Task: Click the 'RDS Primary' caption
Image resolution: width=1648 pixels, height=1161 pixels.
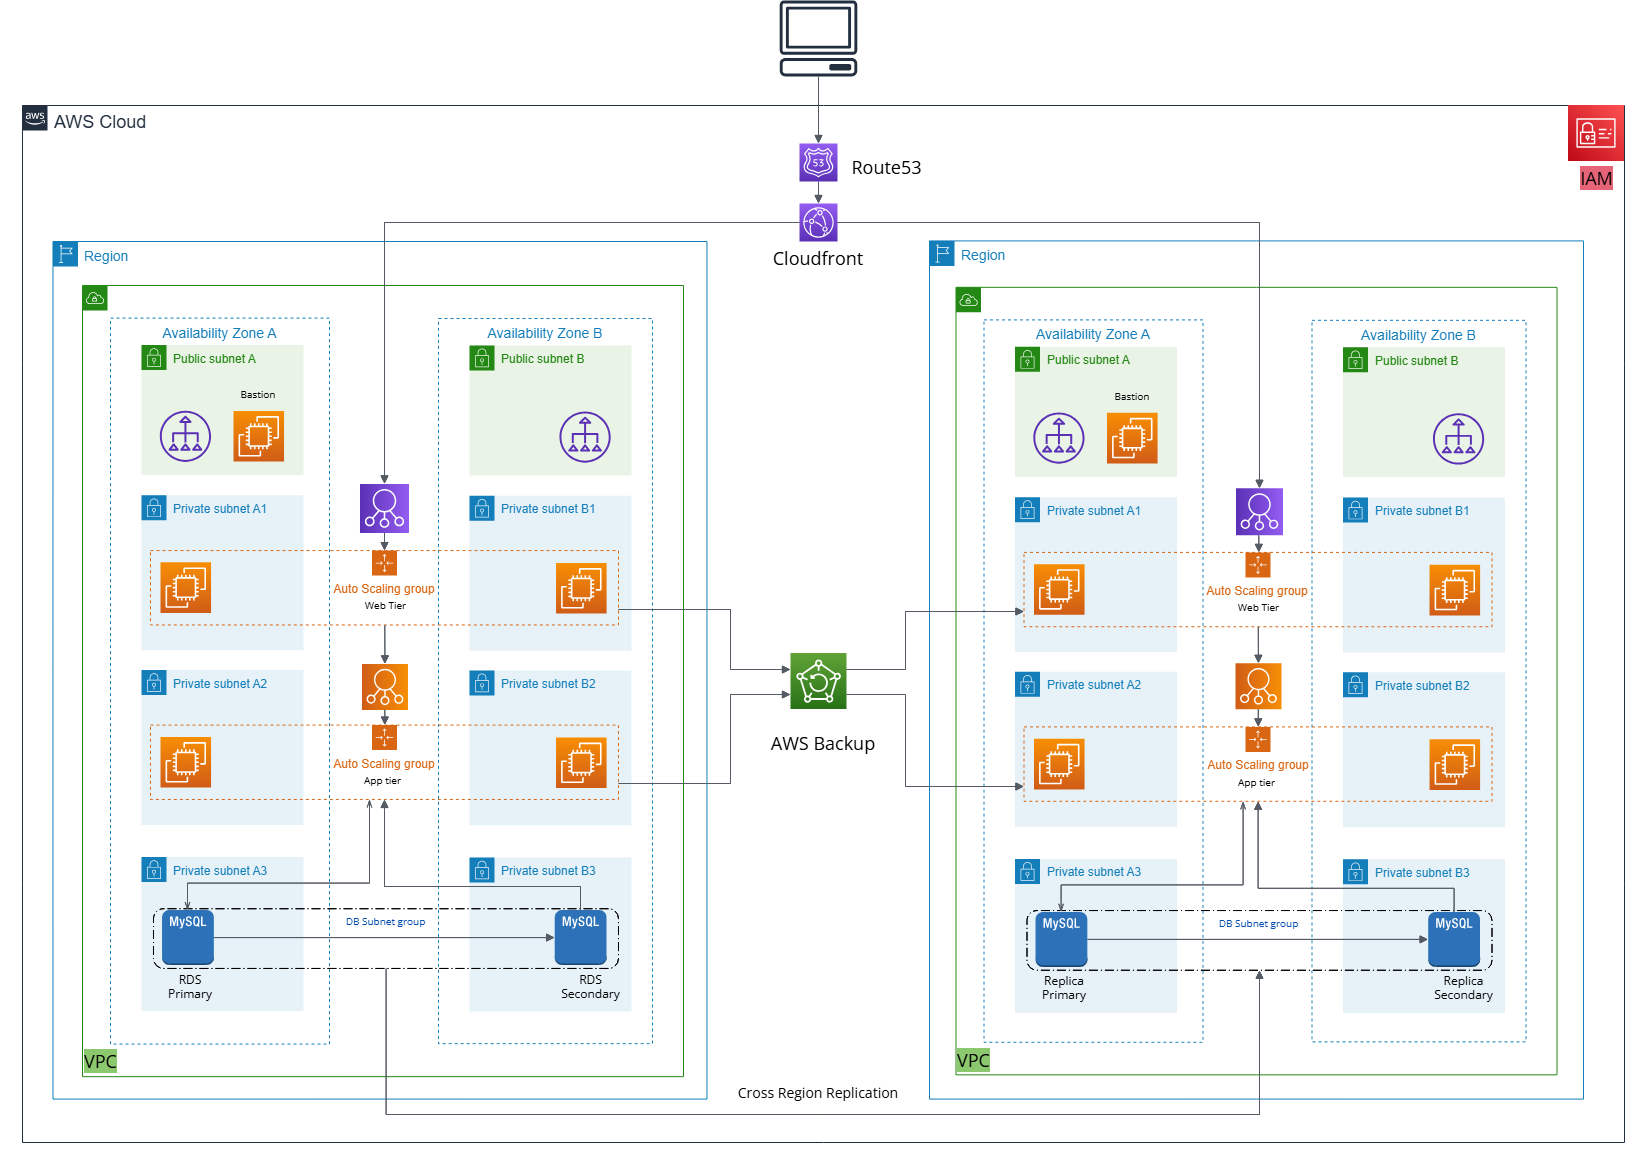Action: pos(190,987)
